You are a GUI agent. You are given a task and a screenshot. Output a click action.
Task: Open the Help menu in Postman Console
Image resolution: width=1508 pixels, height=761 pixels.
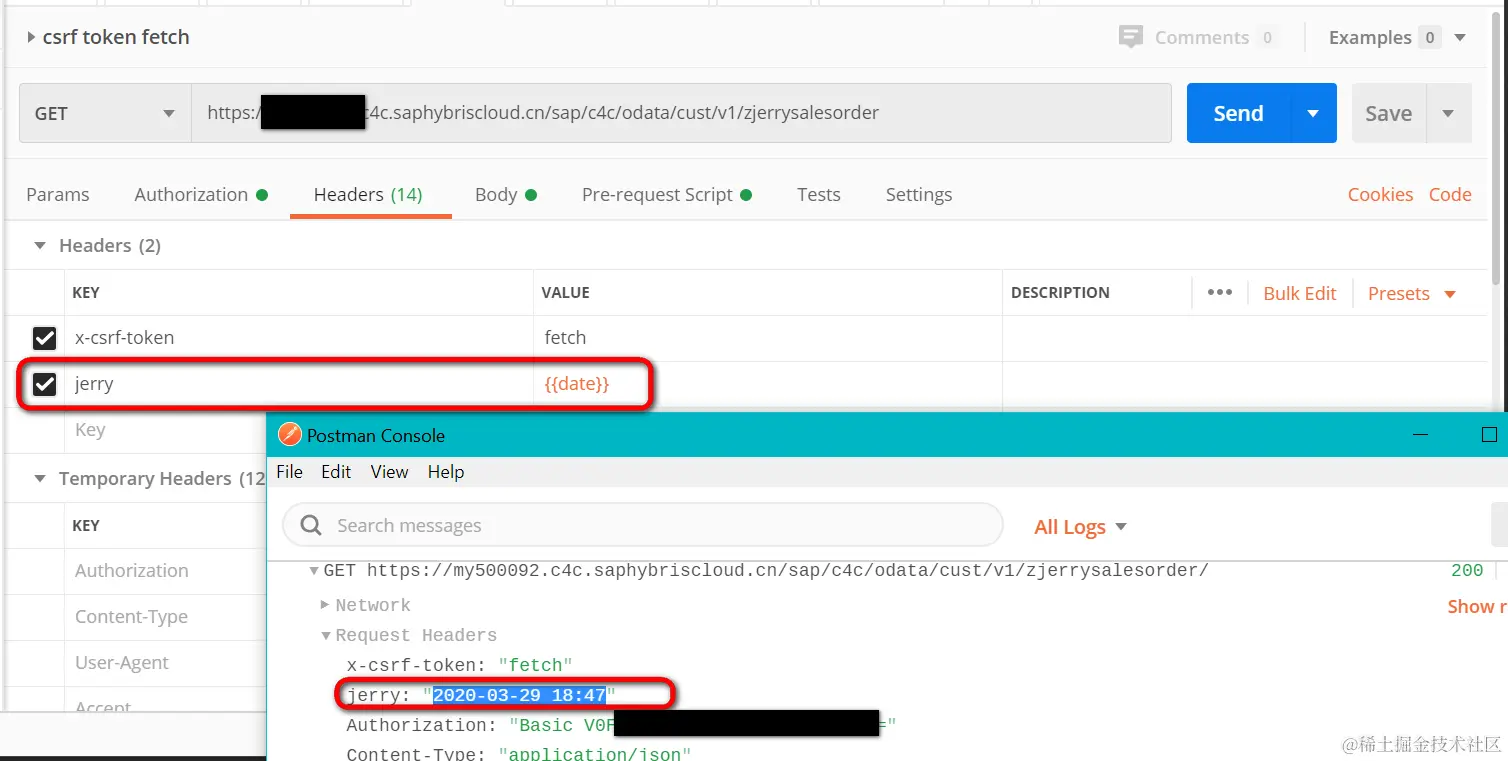pos(446,472)
